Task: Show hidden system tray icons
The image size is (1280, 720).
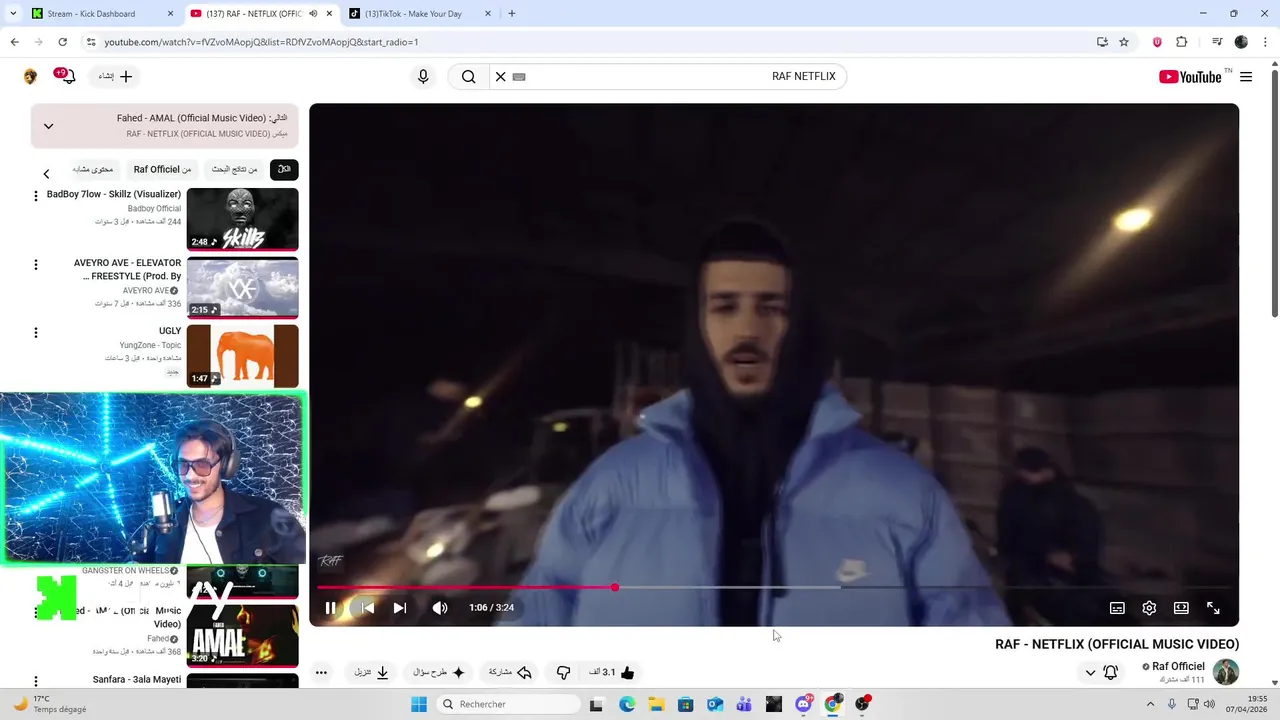Action: pos(1150,704)
